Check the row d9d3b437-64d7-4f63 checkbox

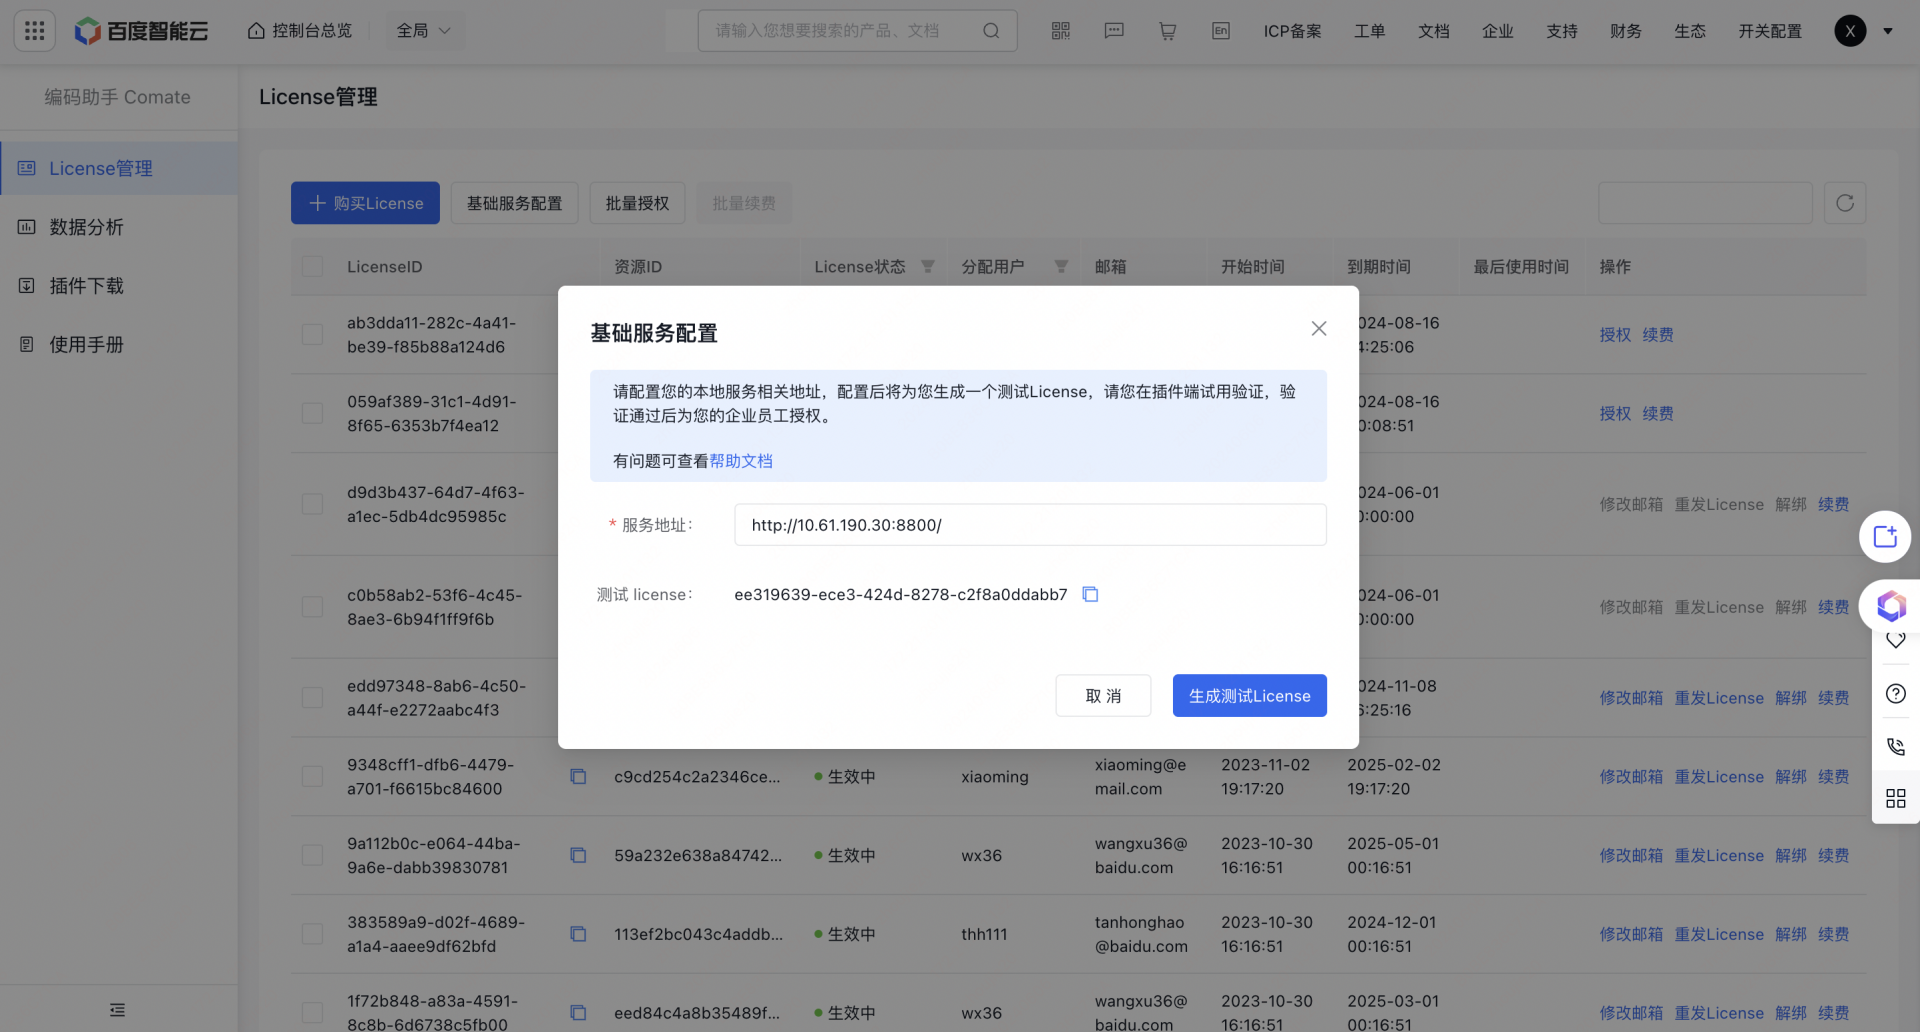312,504
